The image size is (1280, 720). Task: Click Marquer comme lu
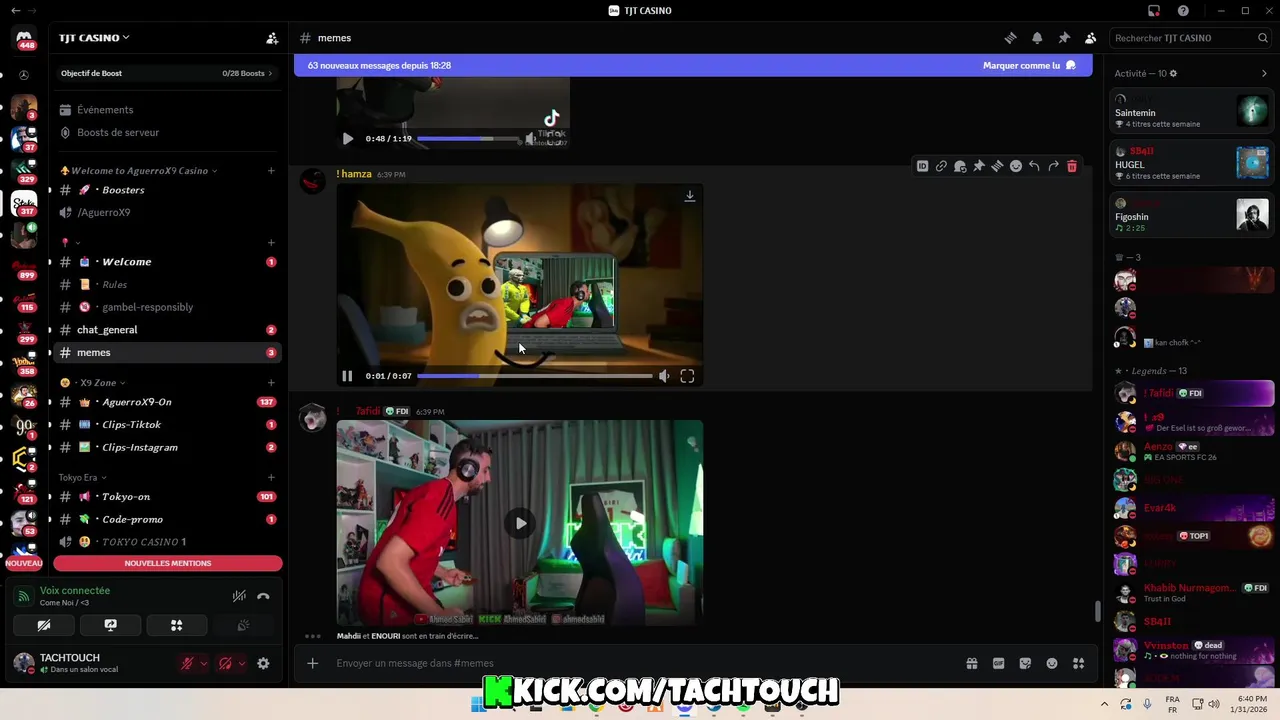[x=1029, y=65]
